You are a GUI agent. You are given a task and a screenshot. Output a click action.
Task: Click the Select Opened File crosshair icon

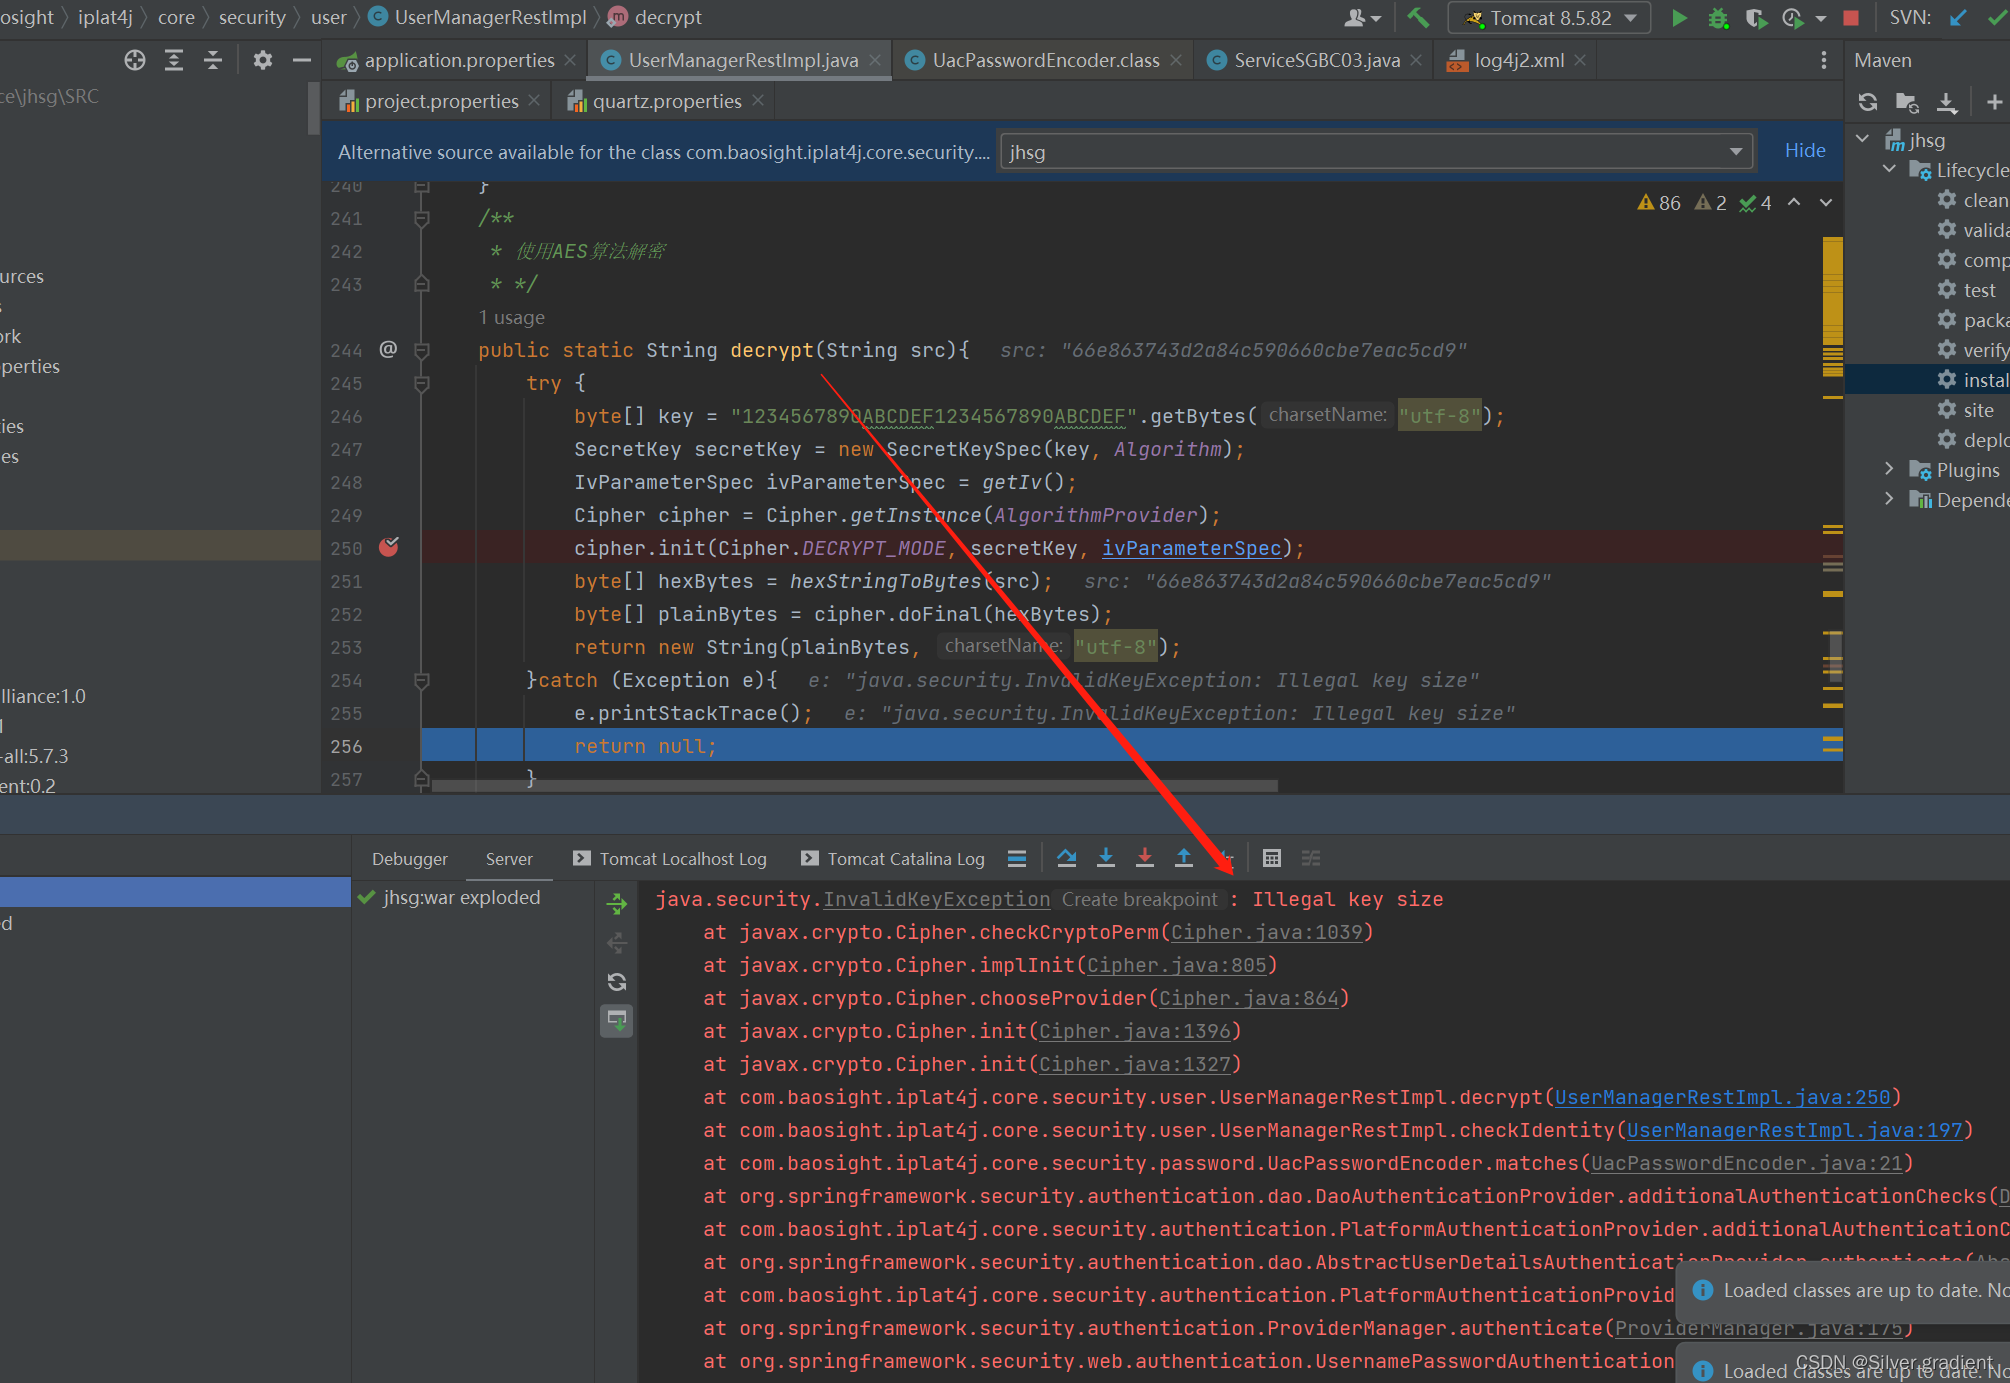(x=135, y=60)
